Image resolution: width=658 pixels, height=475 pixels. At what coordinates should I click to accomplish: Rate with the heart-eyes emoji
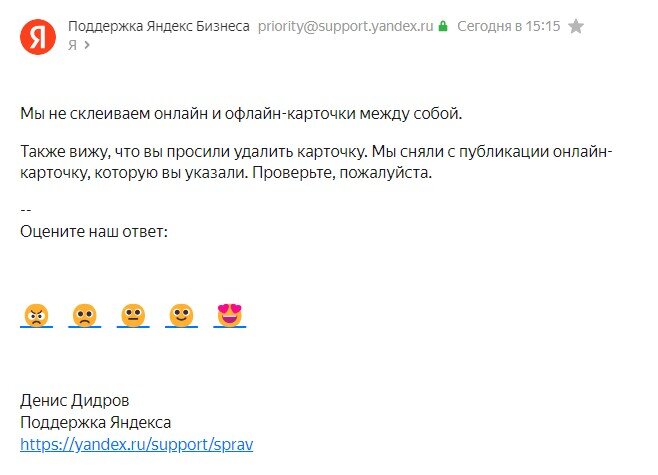pyautogui.click(x=230, y=315)
